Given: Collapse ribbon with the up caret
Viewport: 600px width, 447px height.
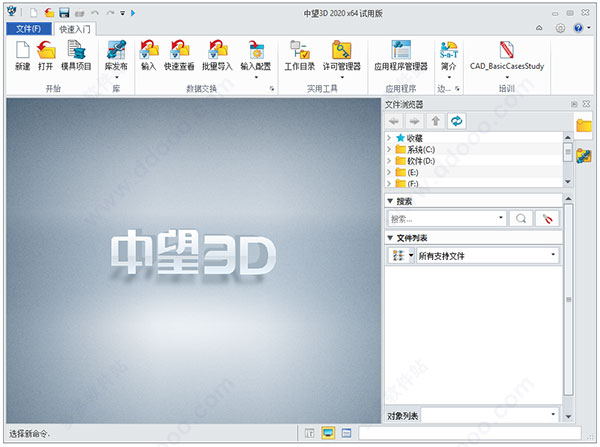Looking at the screenshot, I should tap(539, 28).
